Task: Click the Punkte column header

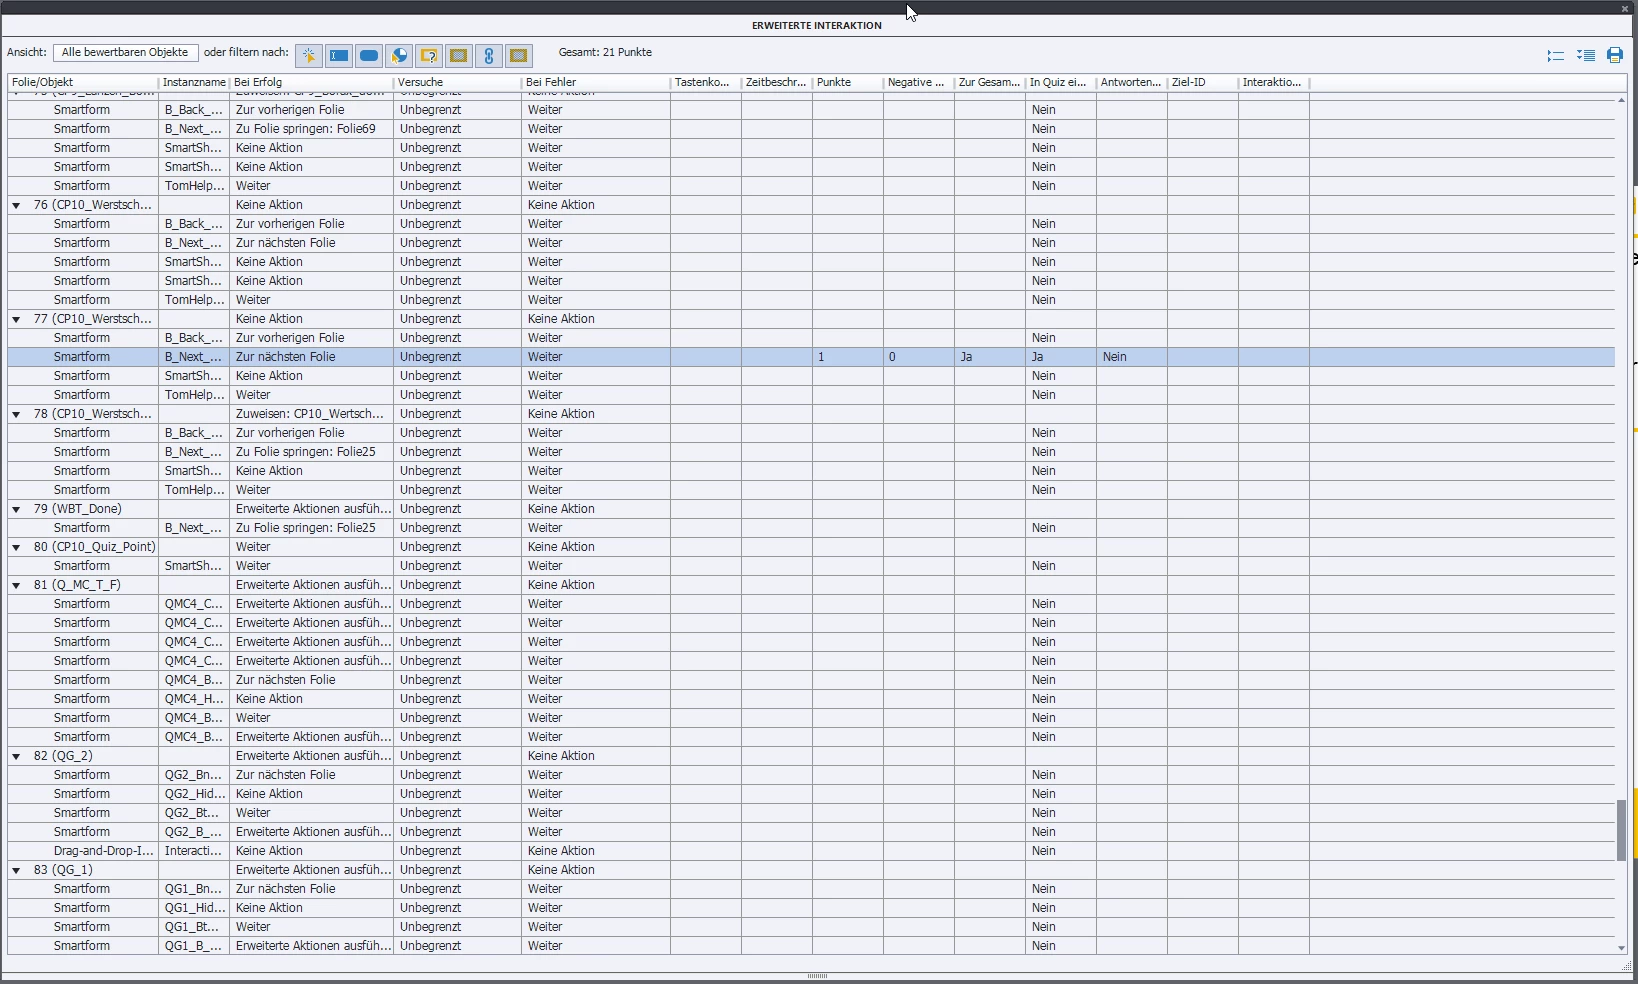Action: tap(847, 82)
